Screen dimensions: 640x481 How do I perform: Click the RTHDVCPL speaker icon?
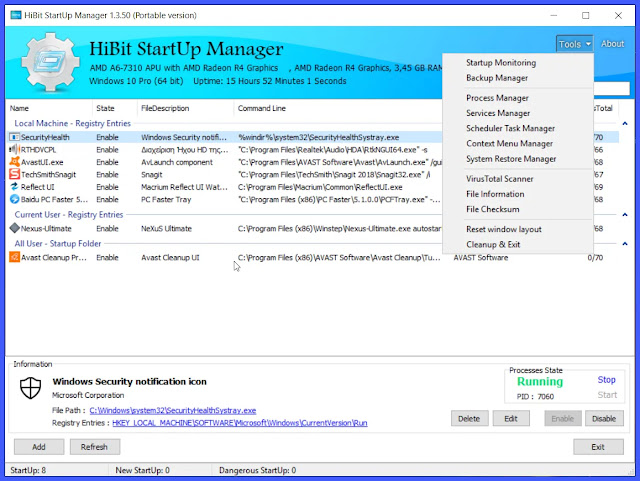coord(14,149)
